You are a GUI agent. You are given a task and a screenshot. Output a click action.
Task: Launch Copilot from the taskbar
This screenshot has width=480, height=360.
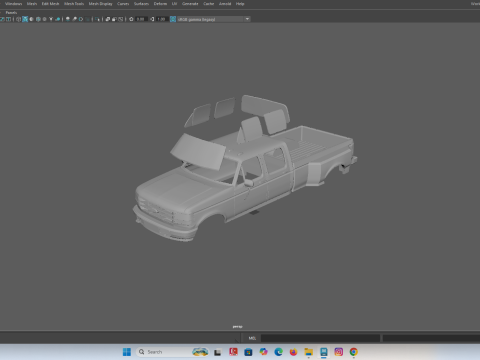click(x=263, y=352)
